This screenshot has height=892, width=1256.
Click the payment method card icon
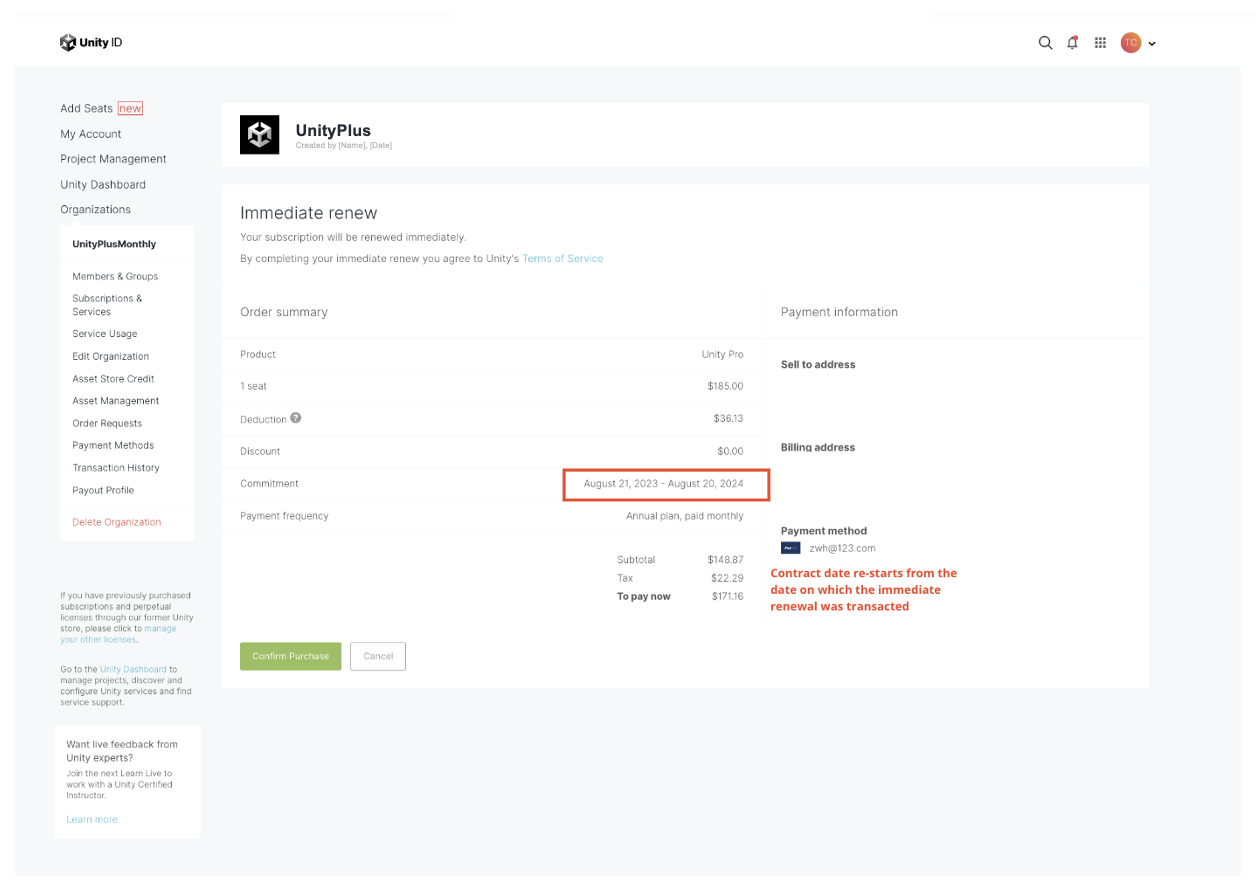tap(790, 548)
